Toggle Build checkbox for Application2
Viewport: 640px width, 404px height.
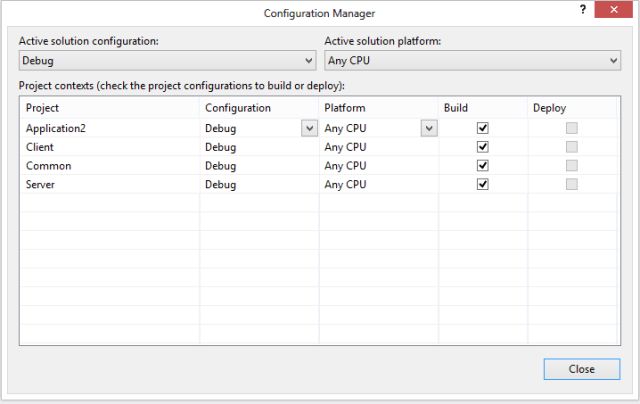click(x=483, y=128)
